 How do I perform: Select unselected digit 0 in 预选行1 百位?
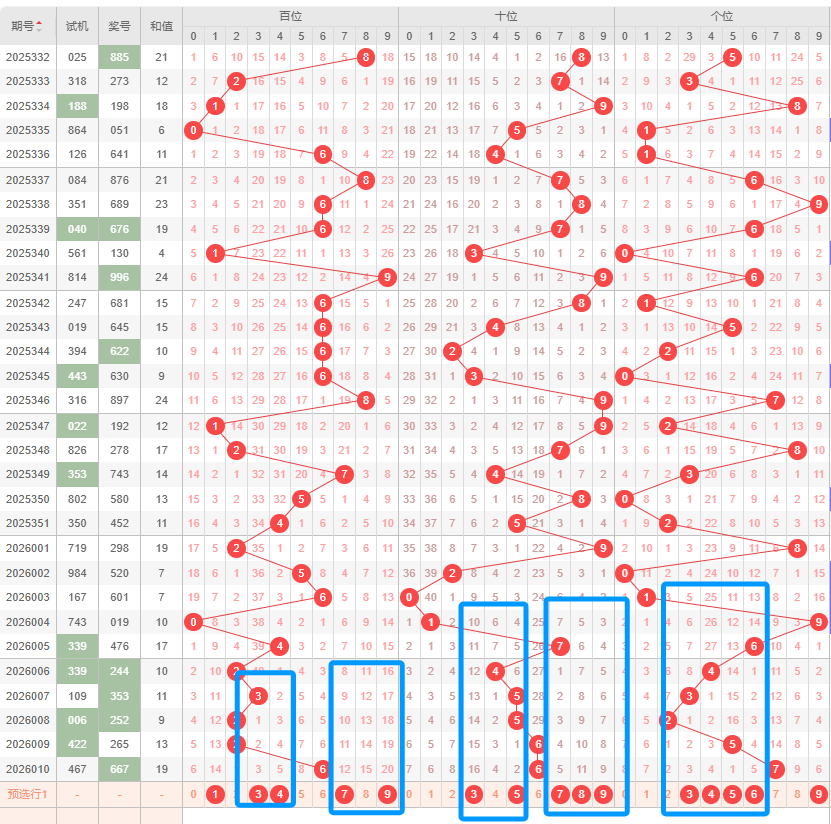click(x=193, y=795)
